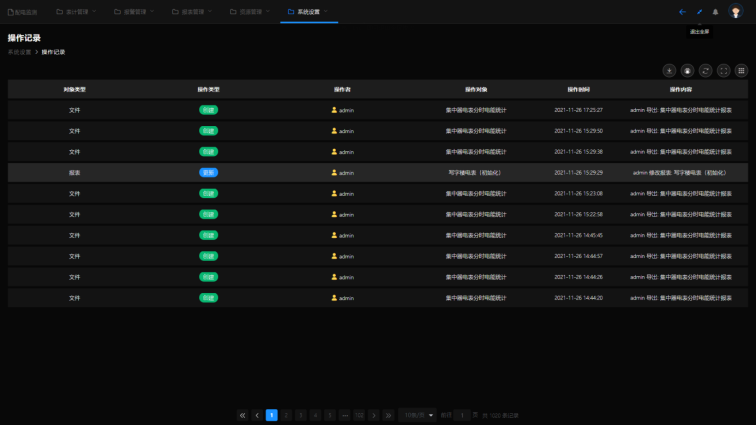Select page 1 in pagination
Viewport: 756px width, 425px height.
(271, 415)
